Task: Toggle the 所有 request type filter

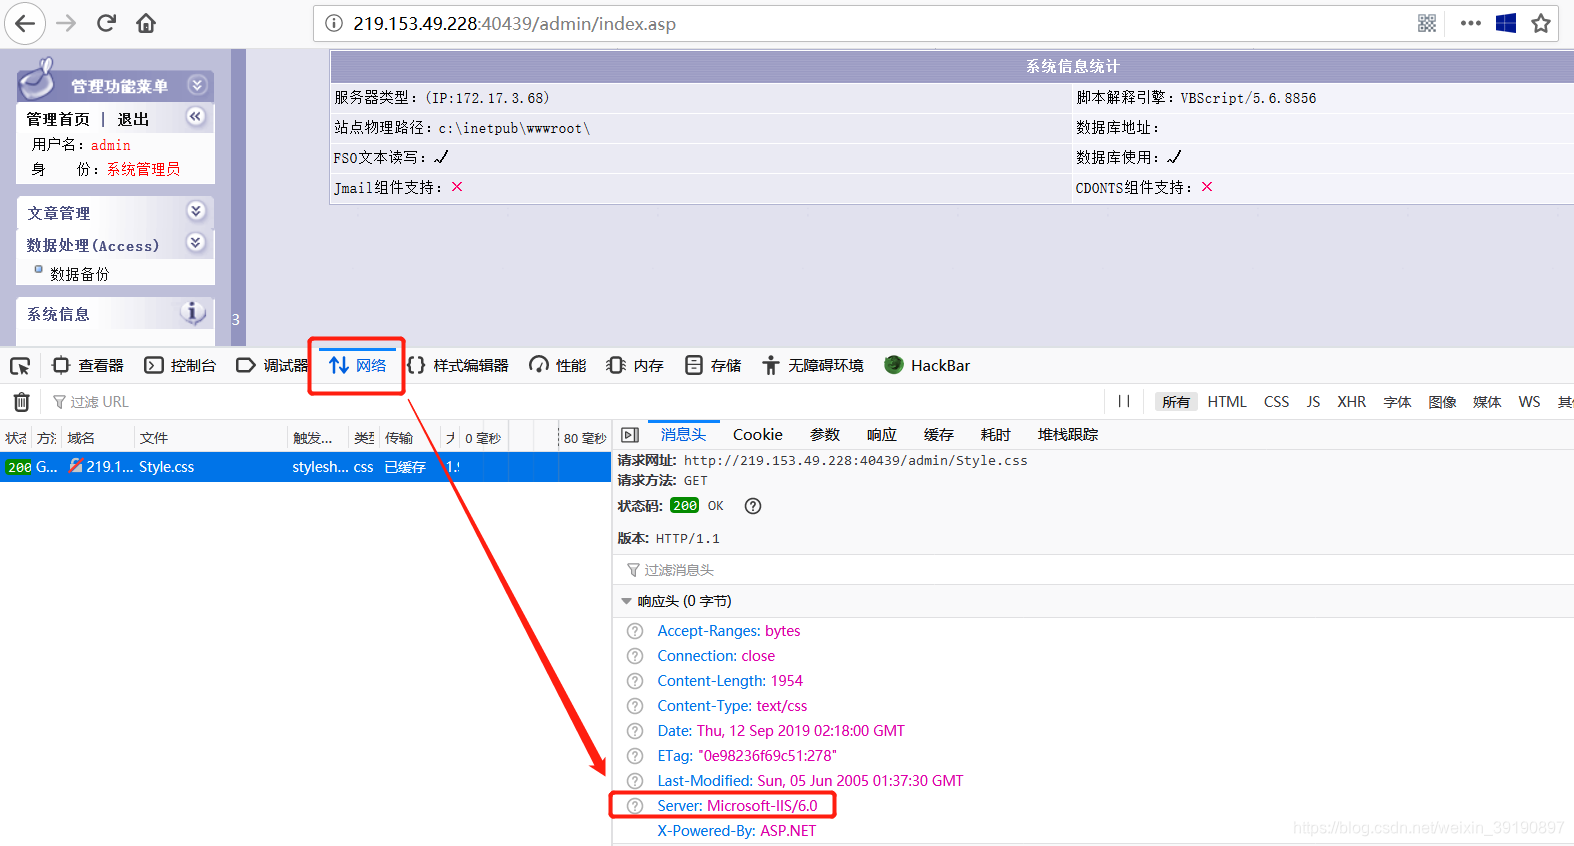Action: click(x=1176, y=402)
